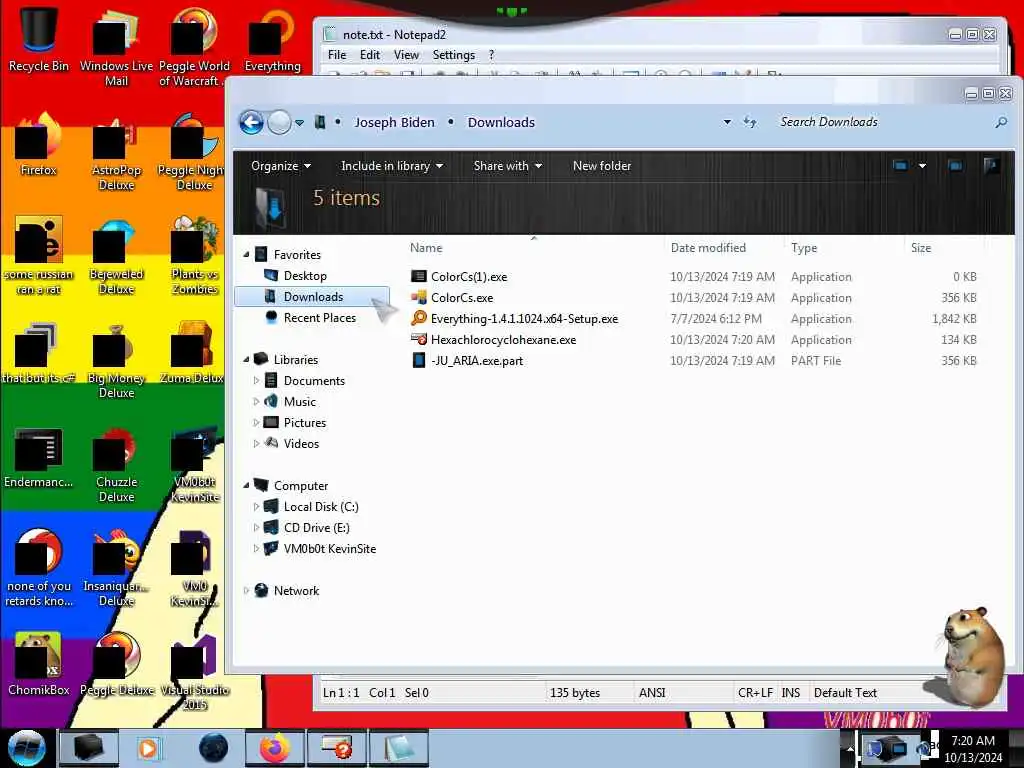Click the Downloads breadcrumb in address bar
This screenshot has height=768, width=1024.
click(501, 122)
